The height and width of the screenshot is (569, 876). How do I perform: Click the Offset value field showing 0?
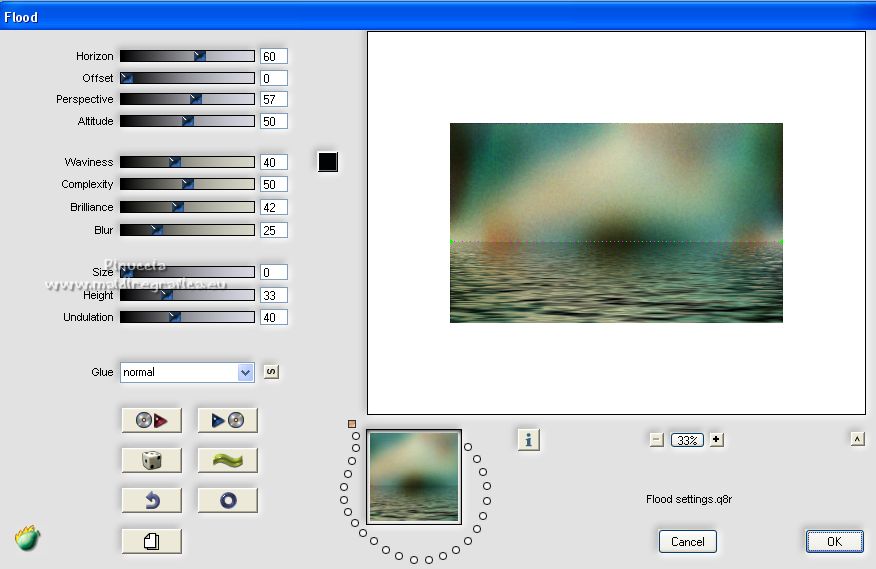pos(274,78)
